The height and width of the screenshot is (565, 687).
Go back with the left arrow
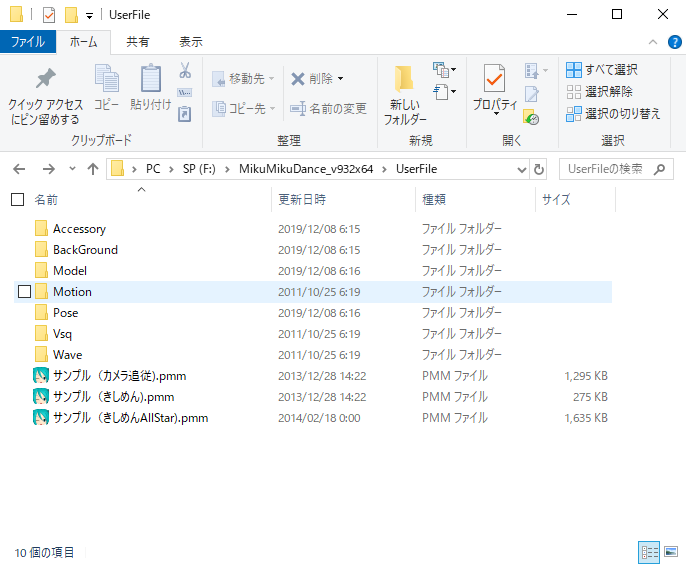click(x=19, y=169)
